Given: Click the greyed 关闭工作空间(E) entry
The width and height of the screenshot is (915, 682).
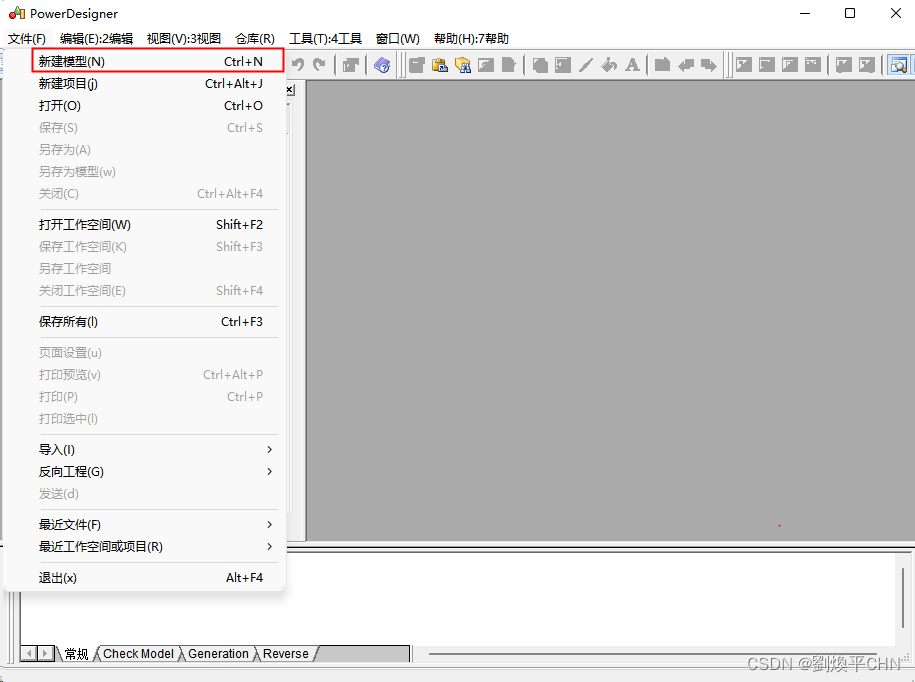Looking at the screenshot, I should pyautogui.click(x=151, y=291).
